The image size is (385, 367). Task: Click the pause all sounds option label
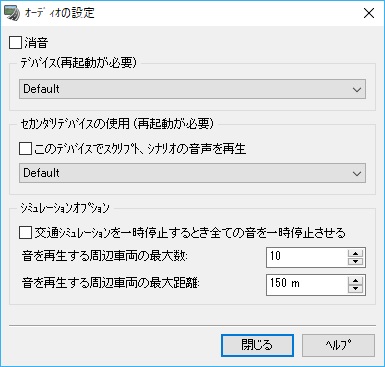(190, 233)
